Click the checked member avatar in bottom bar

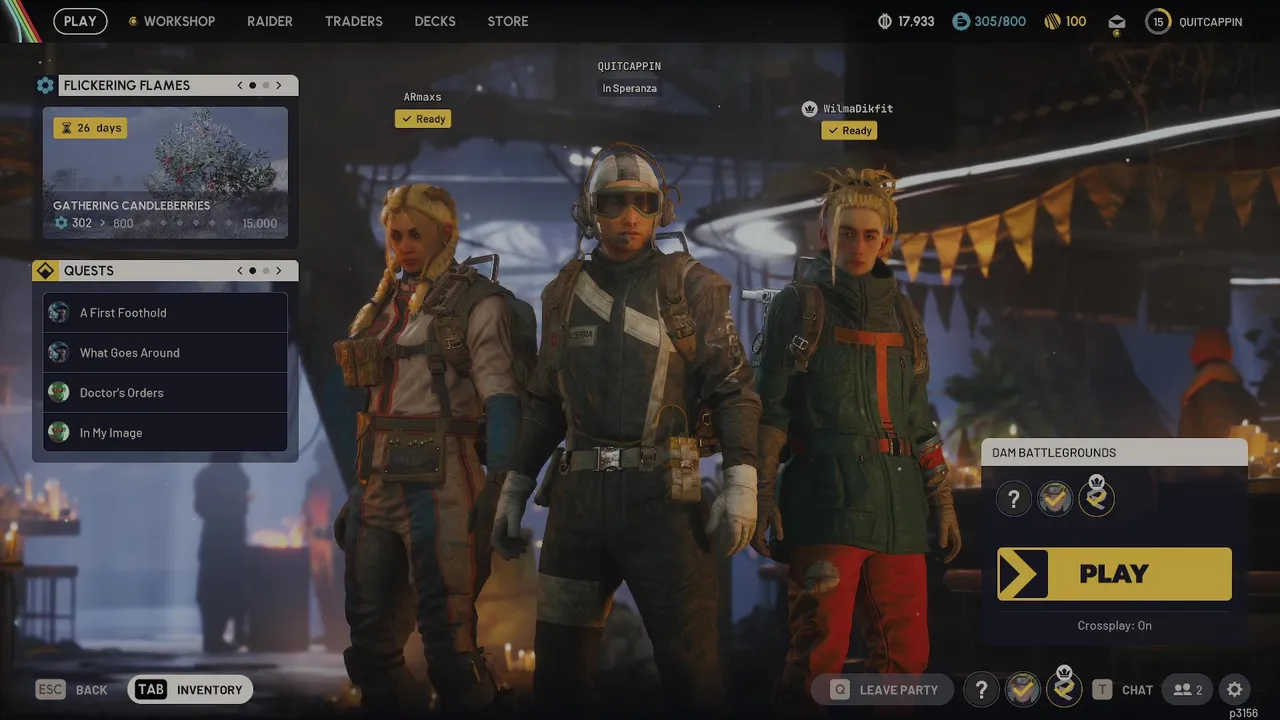pos(1022,690)
